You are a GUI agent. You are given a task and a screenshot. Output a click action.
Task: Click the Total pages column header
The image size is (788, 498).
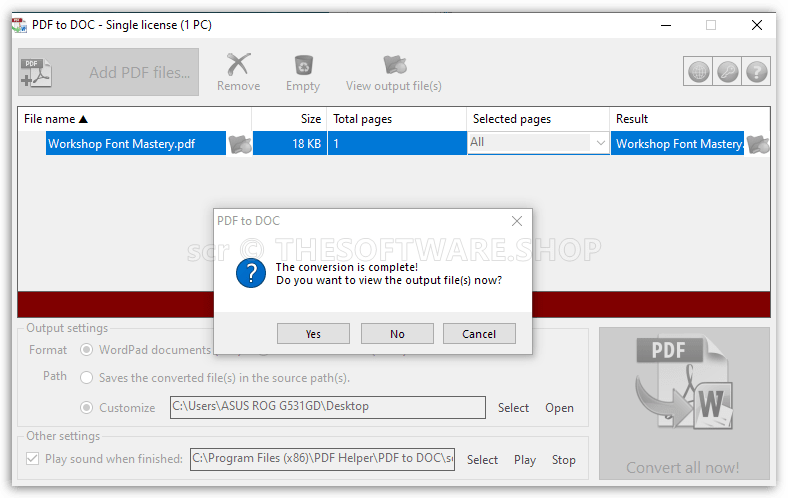397,119
